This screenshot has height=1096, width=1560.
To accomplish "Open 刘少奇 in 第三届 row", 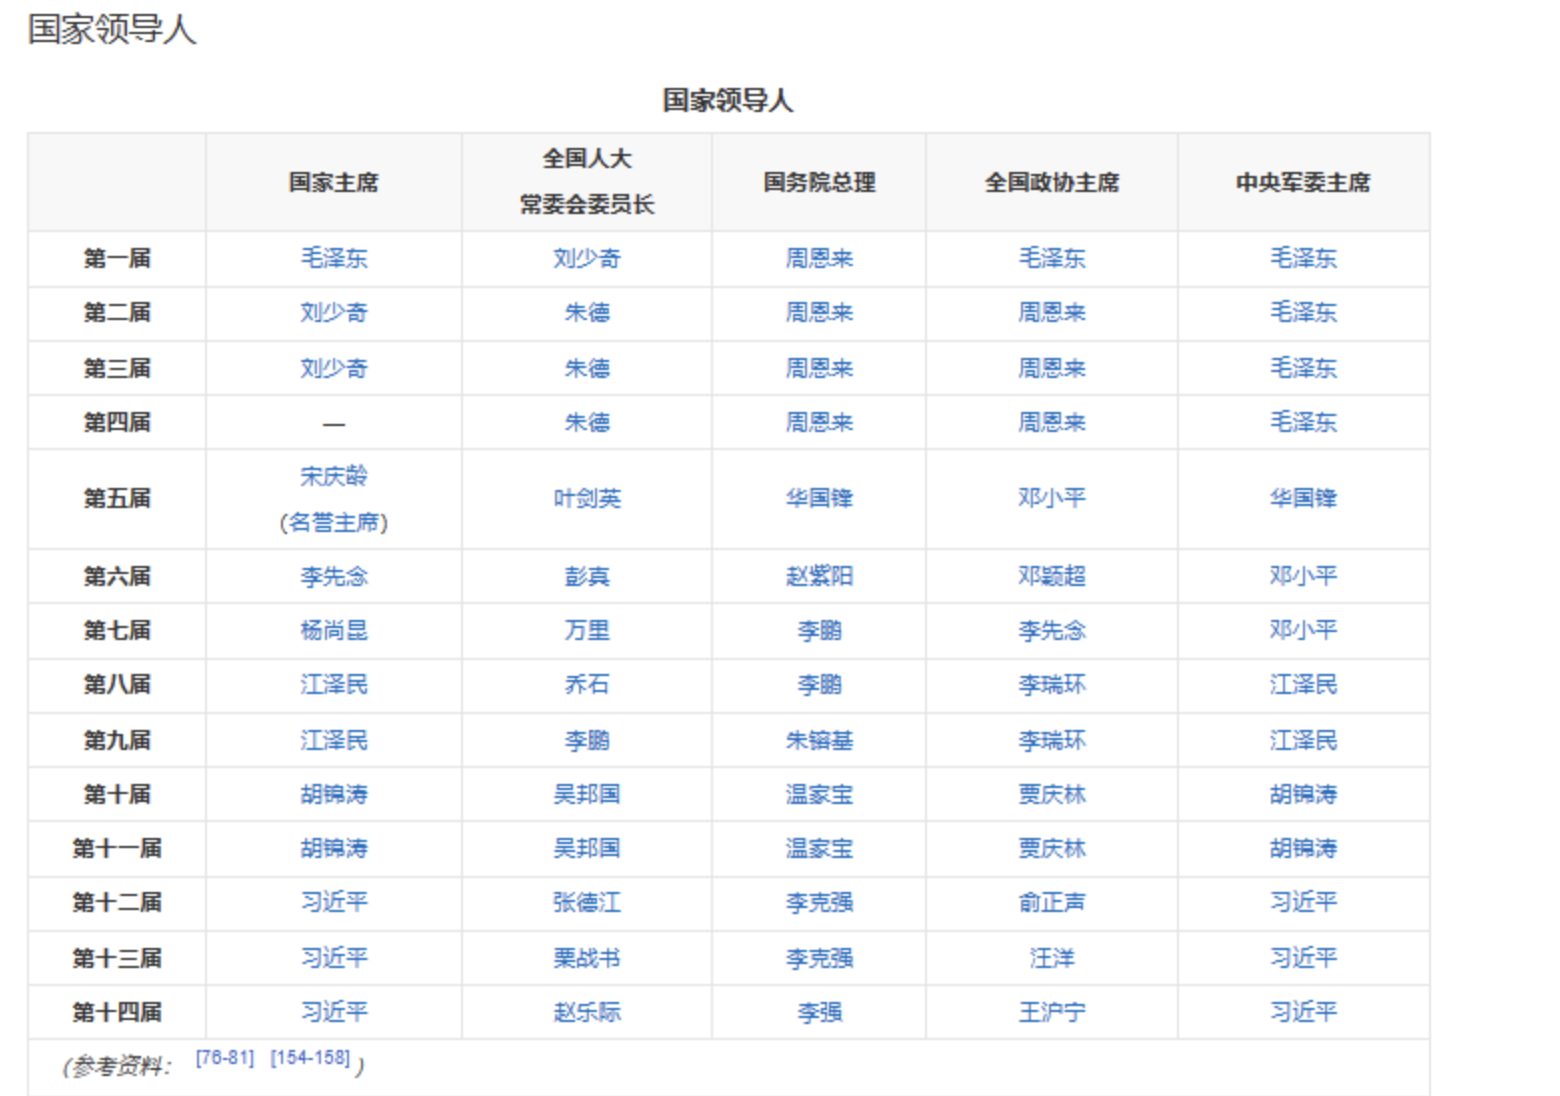I will pos(334,368).
